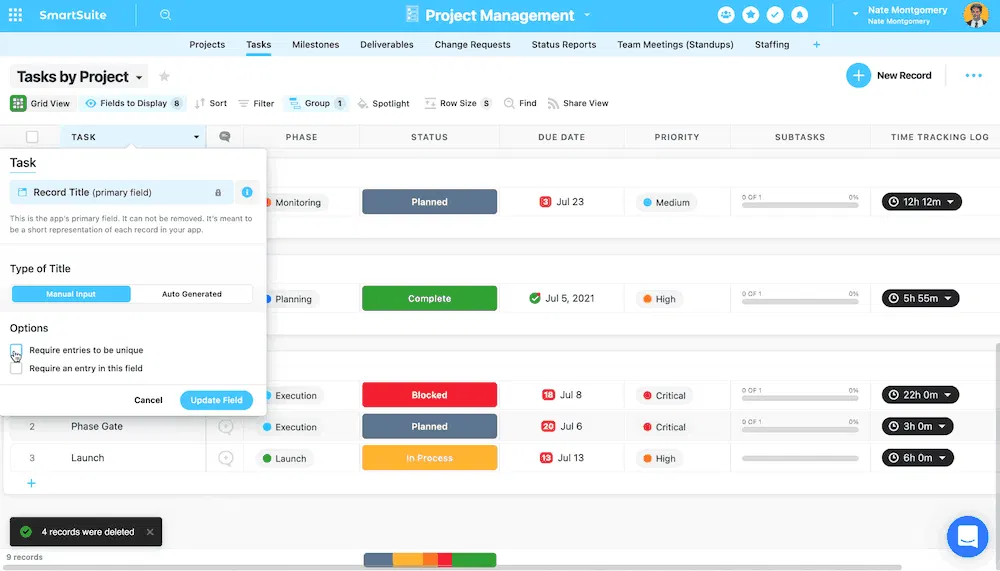Viewport: 1000px width, 571px height.
Task: Select Auto Generated title type
Action: 192,294
